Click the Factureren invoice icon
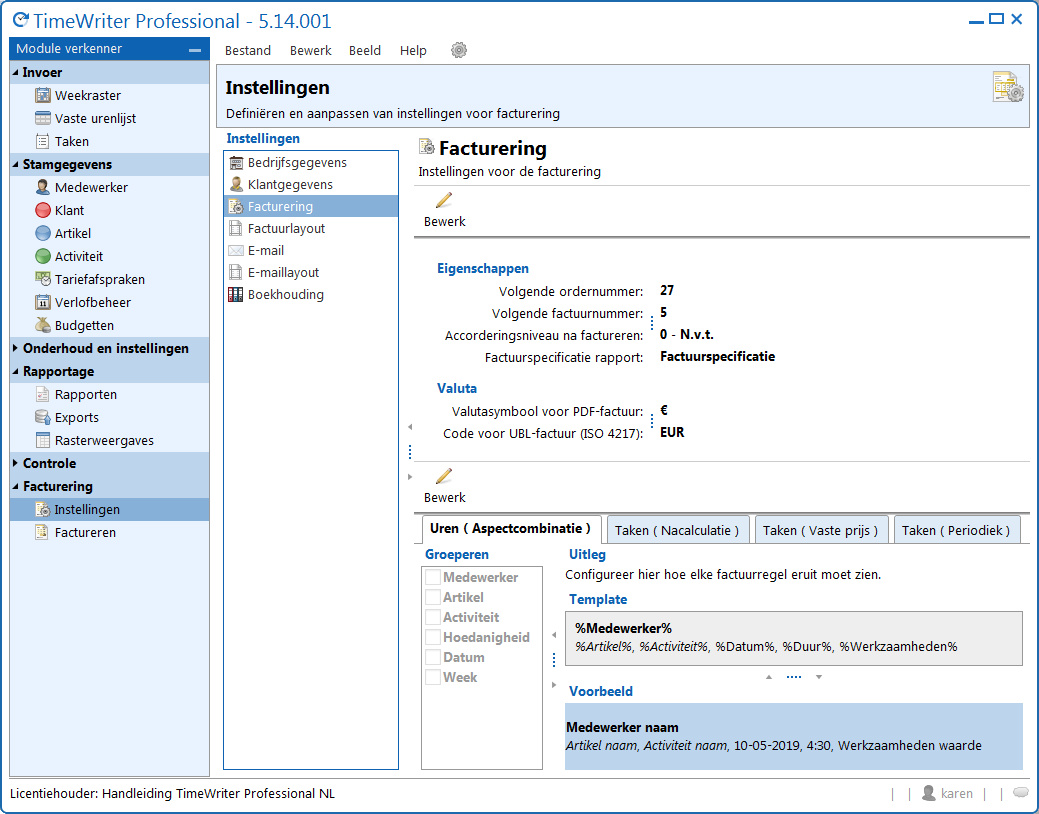Image resolution: width=1039 pixels, height=814 pixels. click(42, 532)
